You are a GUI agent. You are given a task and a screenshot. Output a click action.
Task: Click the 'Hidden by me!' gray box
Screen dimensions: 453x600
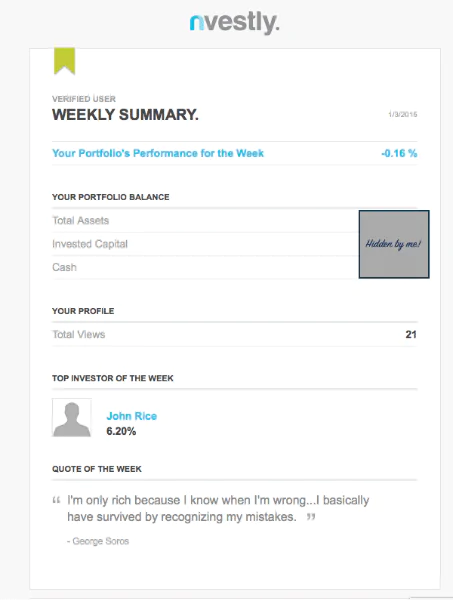394,244
